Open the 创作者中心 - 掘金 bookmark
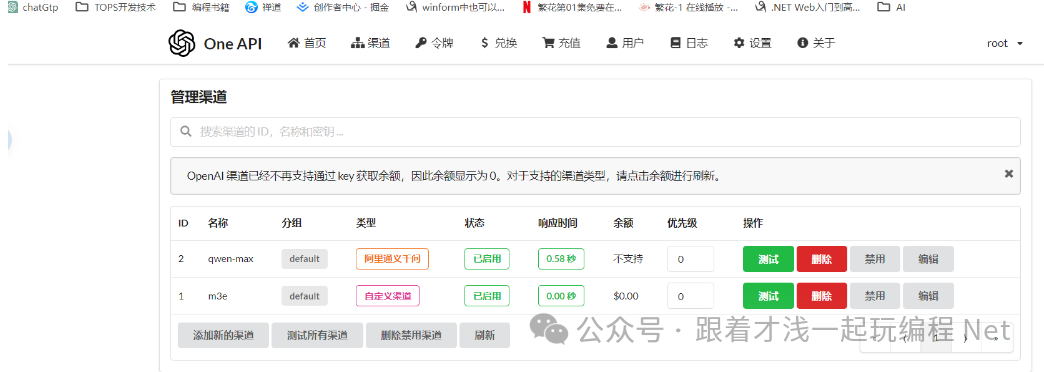Image resolution: width=1044 pixels, height=372 pixels. 342,7
